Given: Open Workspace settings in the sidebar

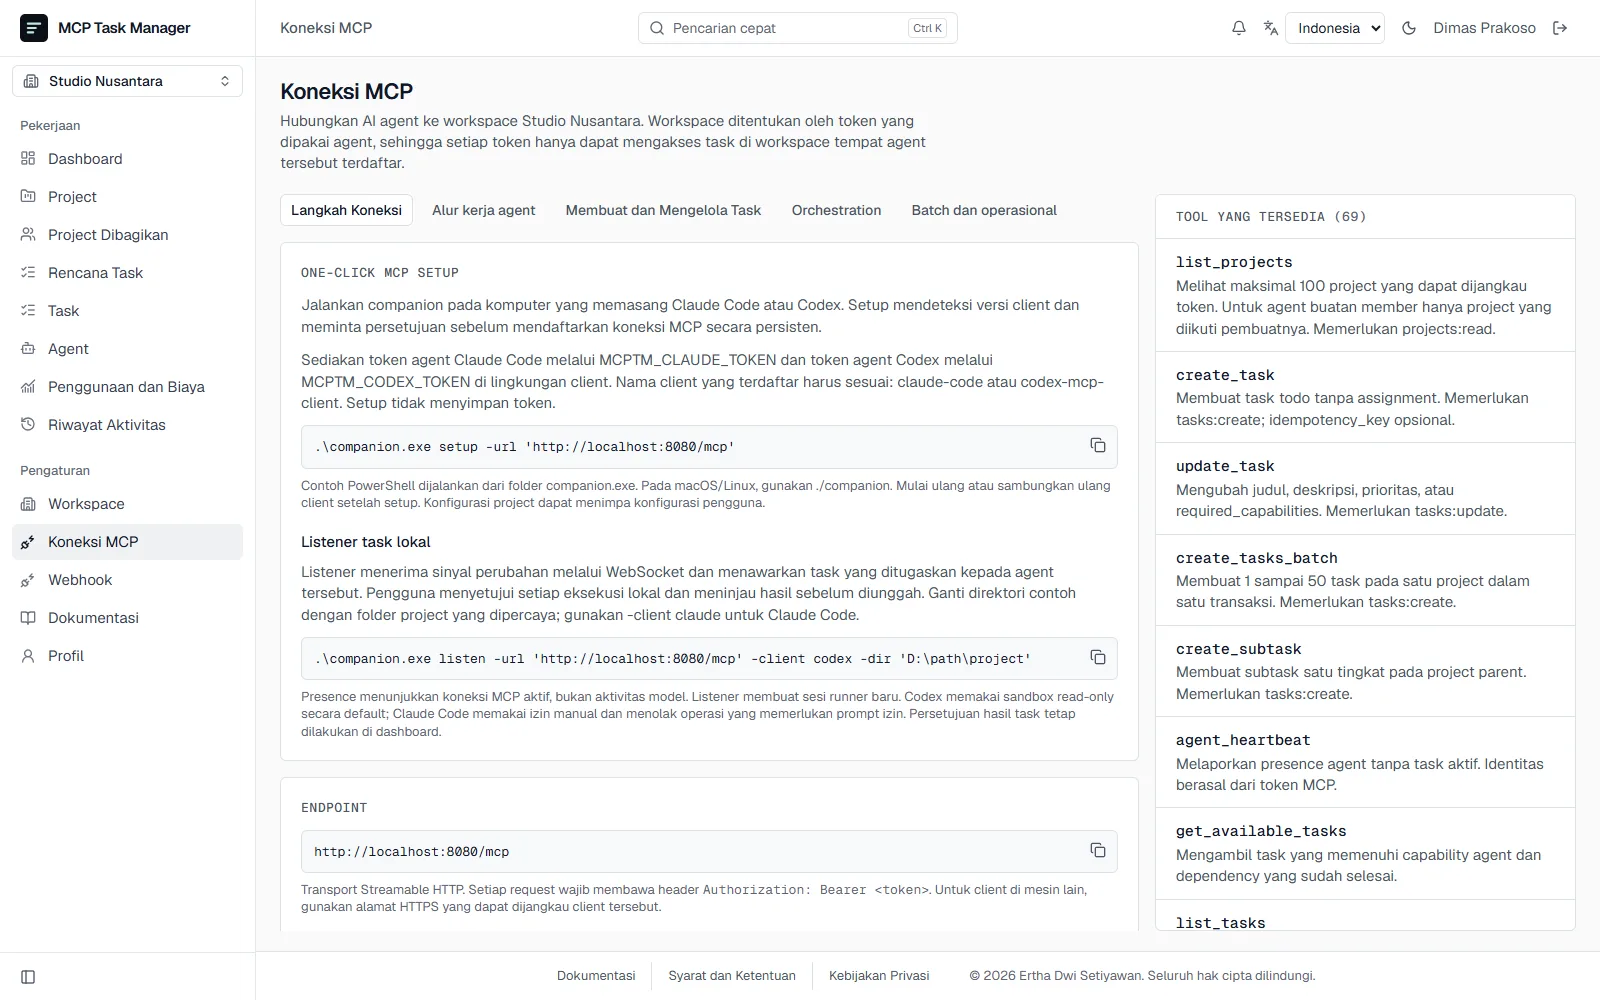Looking at the screenshot, I should (x=127, y=504).
